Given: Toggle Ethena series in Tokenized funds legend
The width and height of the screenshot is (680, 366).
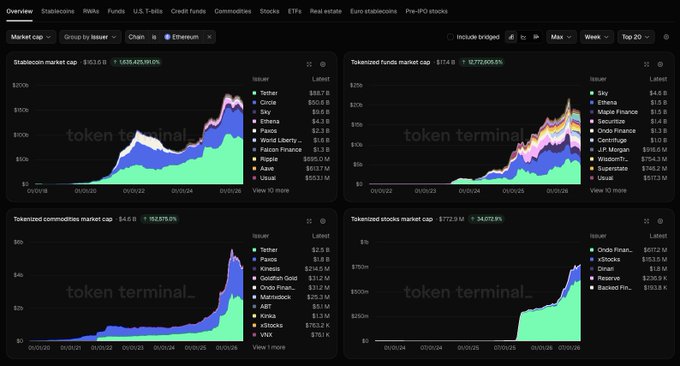Looking at the screenshot, I should click(628, 103).
